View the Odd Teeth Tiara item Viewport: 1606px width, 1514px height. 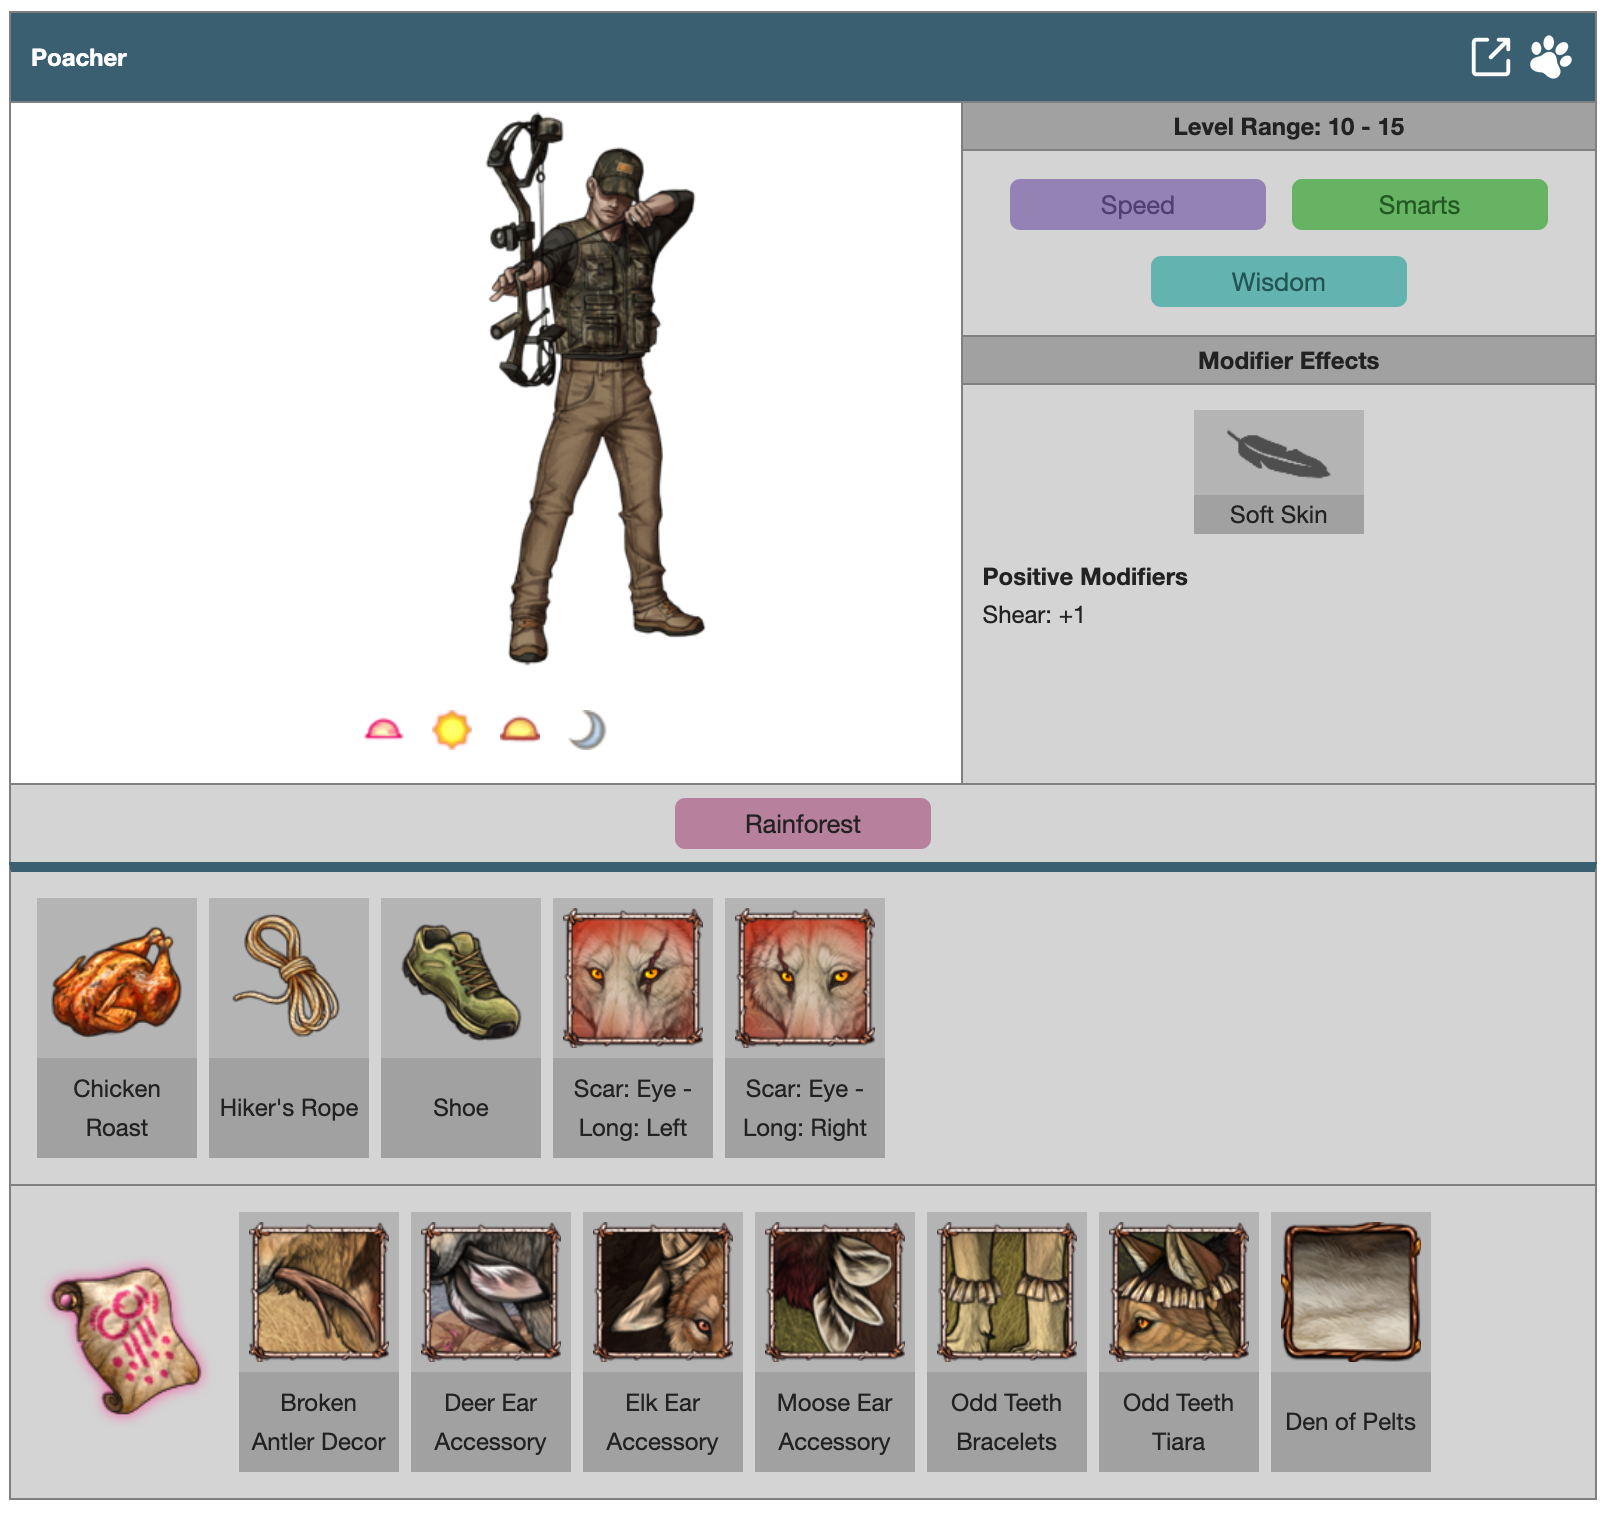[x=1179, y=1341]
